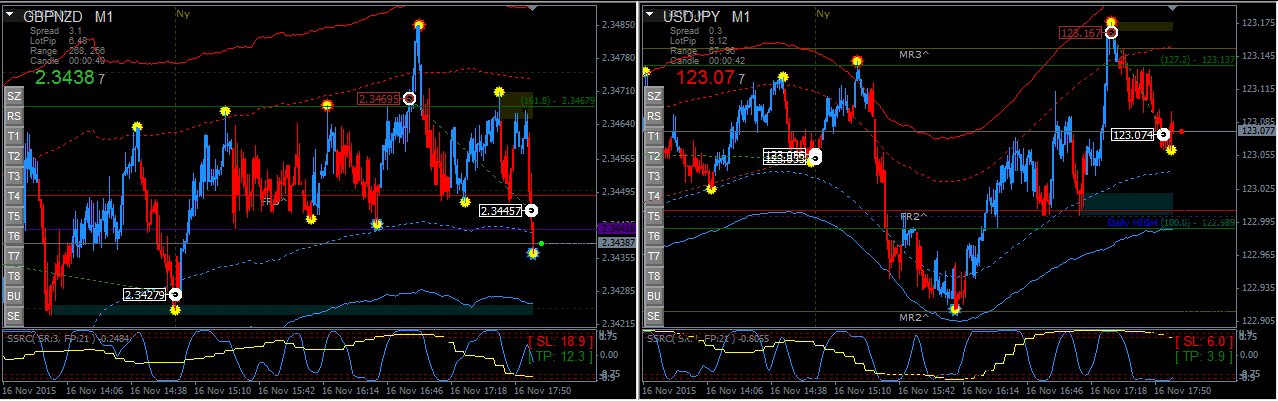Viewport: 1278px width, 401px height.
Task: Click 16 Nov 15:42 on USDJPY time axis
Action: (926, 390)
